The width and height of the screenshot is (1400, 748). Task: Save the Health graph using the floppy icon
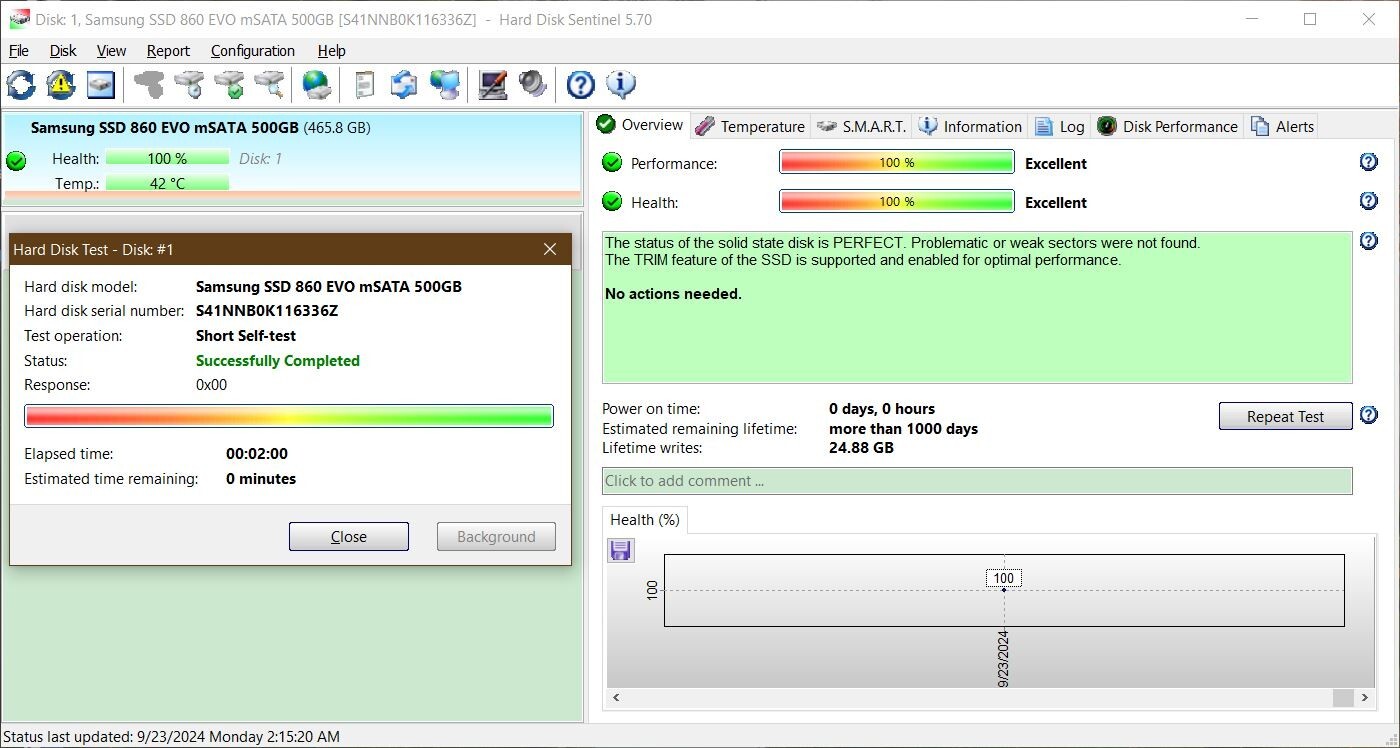pyautogui.click(x=621, y=550)
